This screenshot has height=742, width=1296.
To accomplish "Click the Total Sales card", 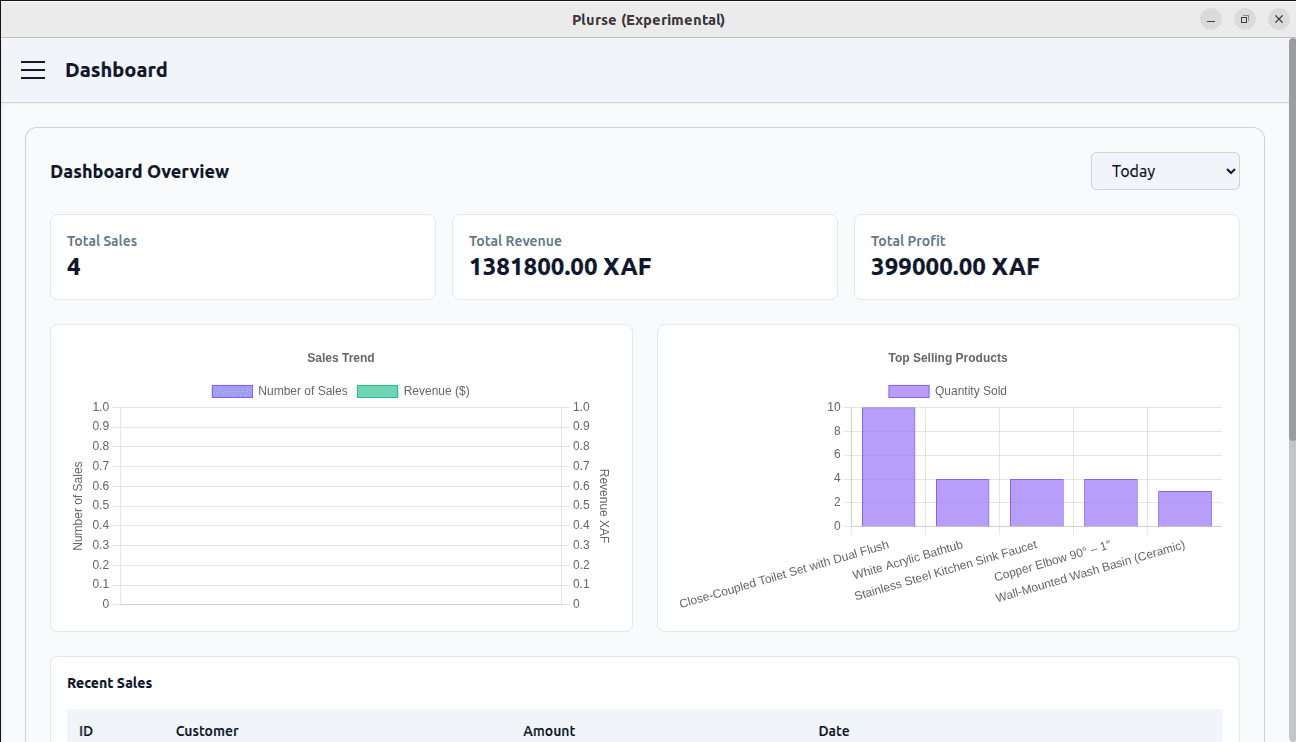I will [x=243, y=257].
